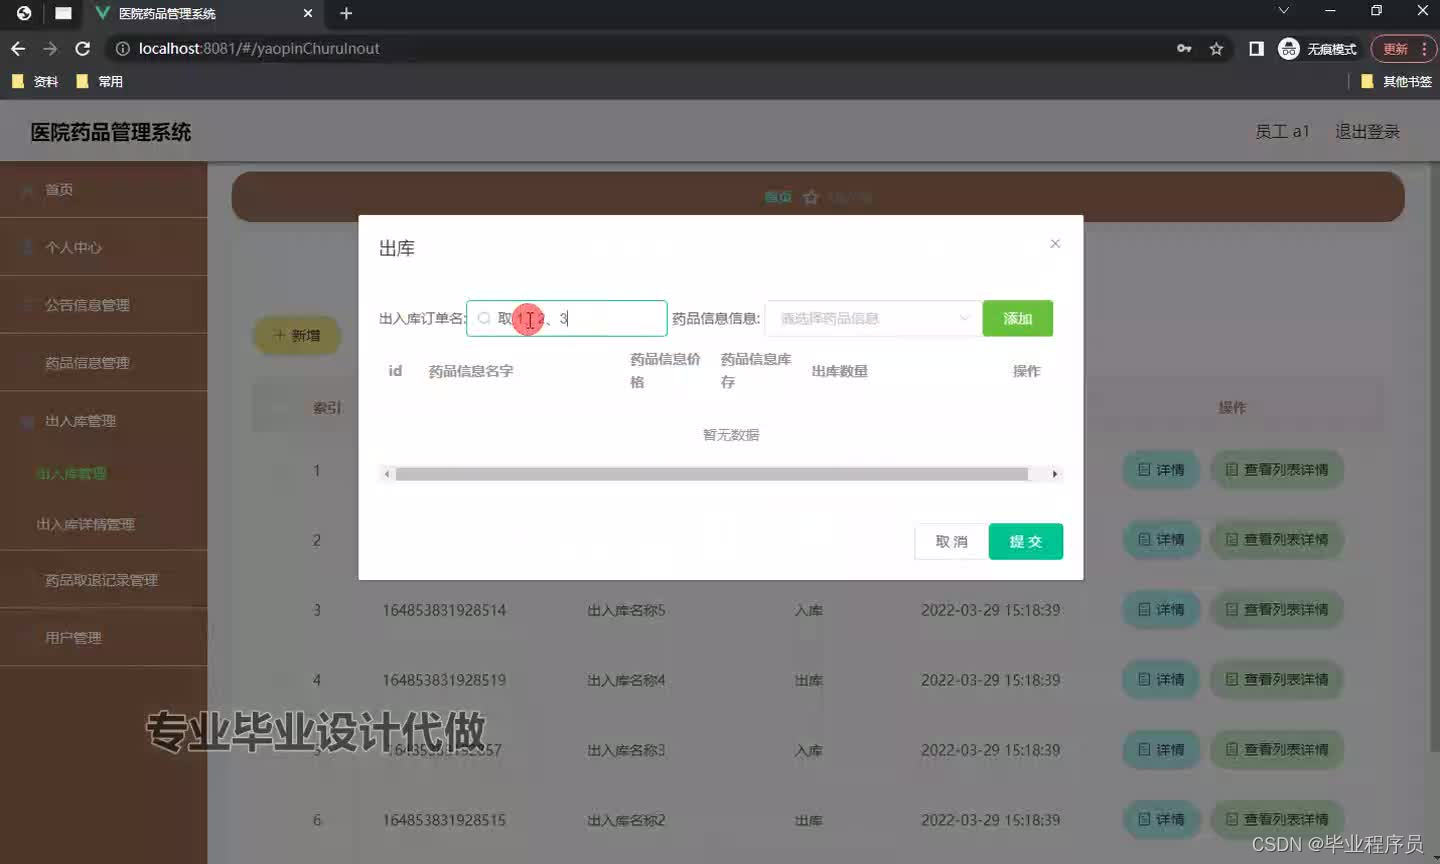Close the 医院药品管理系统 browser tab
This screenshot has width=1440, height=864.
coord(308,13)
